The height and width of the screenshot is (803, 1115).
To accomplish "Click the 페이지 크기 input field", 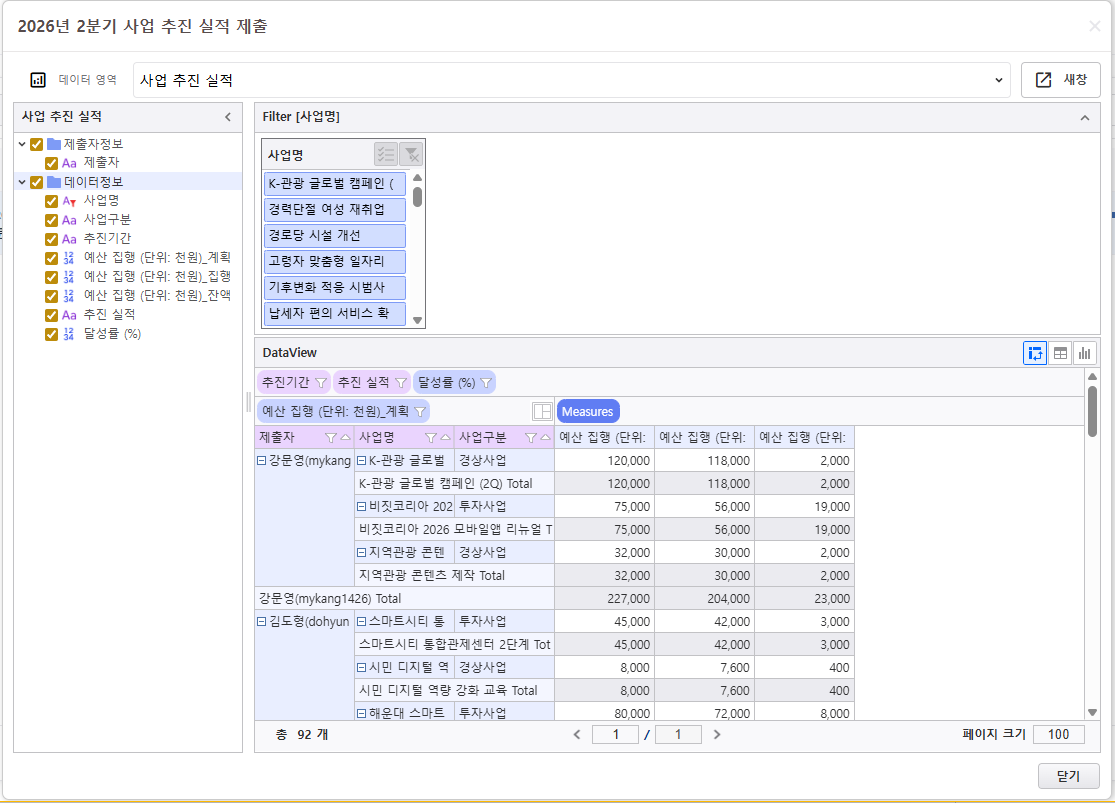I will click(1059, 735).
